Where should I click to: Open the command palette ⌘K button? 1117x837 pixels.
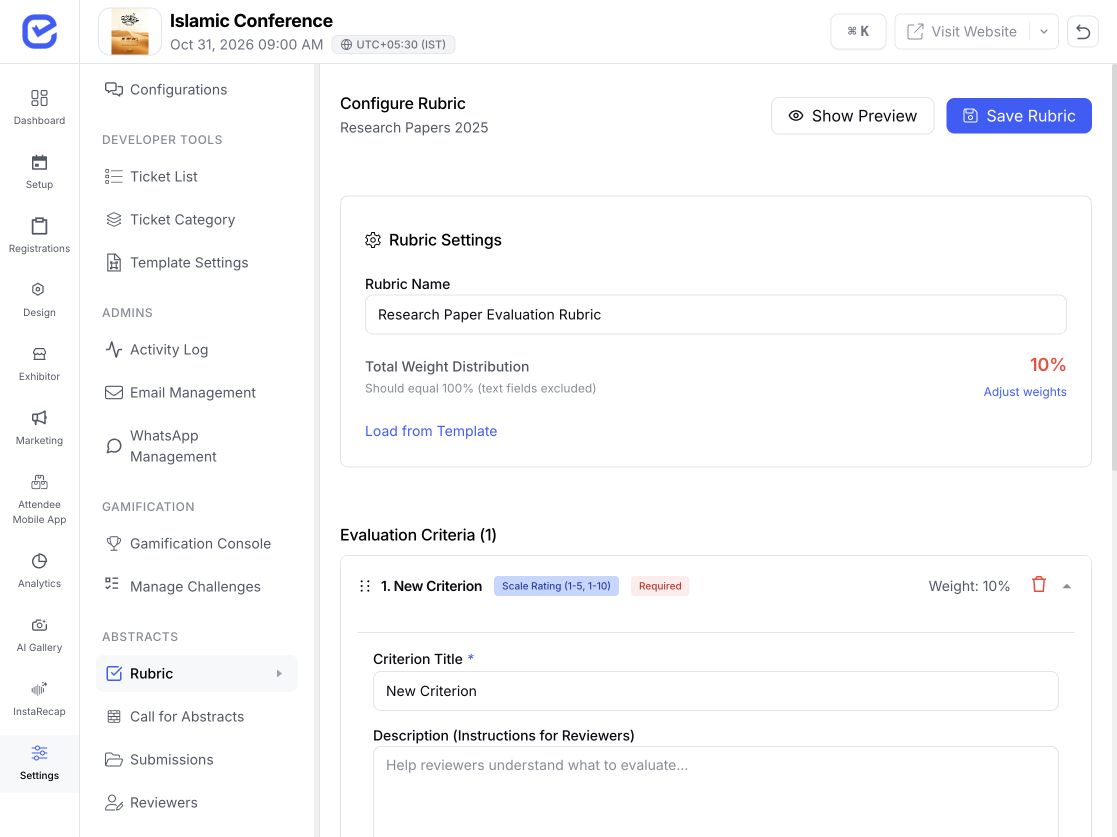coord(858,31)
